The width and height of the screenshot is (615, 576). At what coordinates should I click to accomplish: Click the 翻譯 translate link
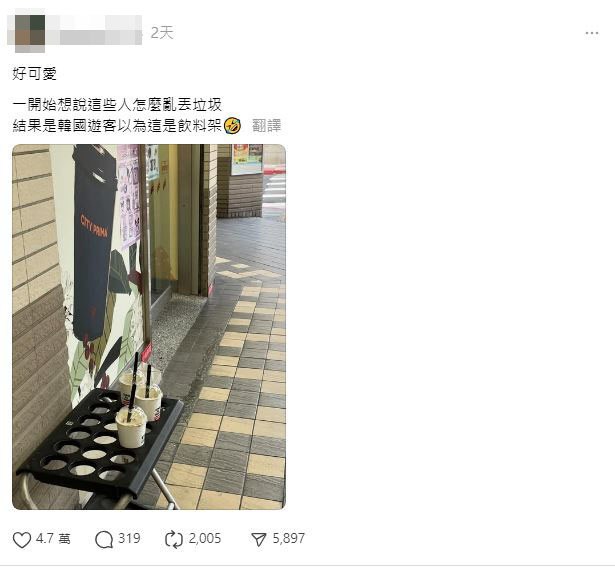coord(267,125)
